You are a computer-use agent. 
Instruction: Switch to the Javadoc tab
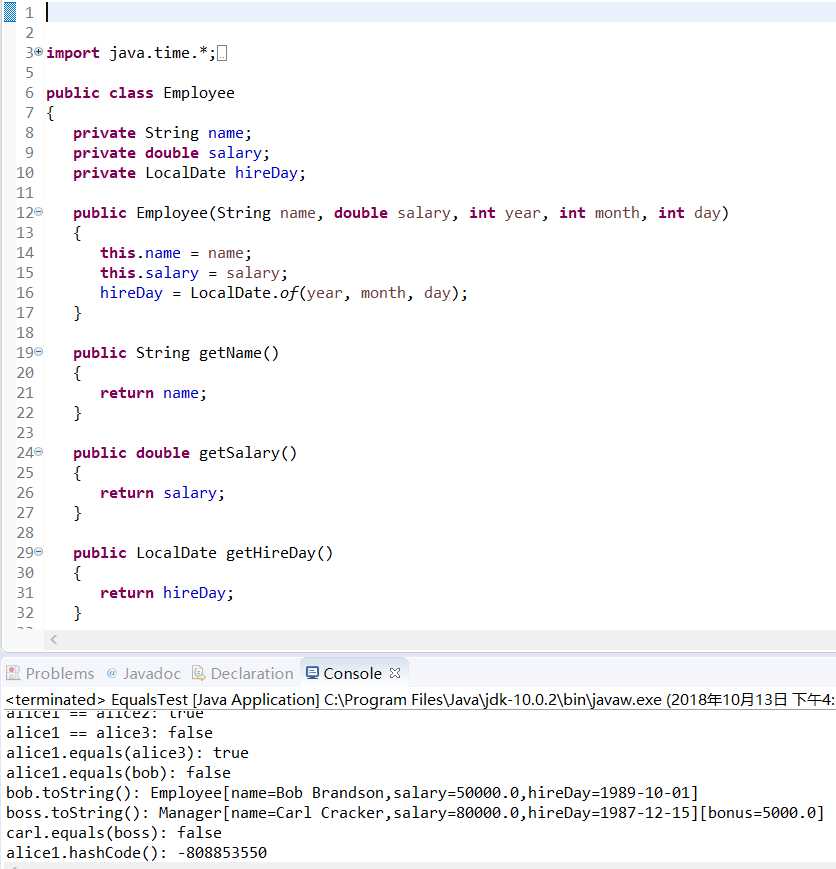click(x=144, y=673)
